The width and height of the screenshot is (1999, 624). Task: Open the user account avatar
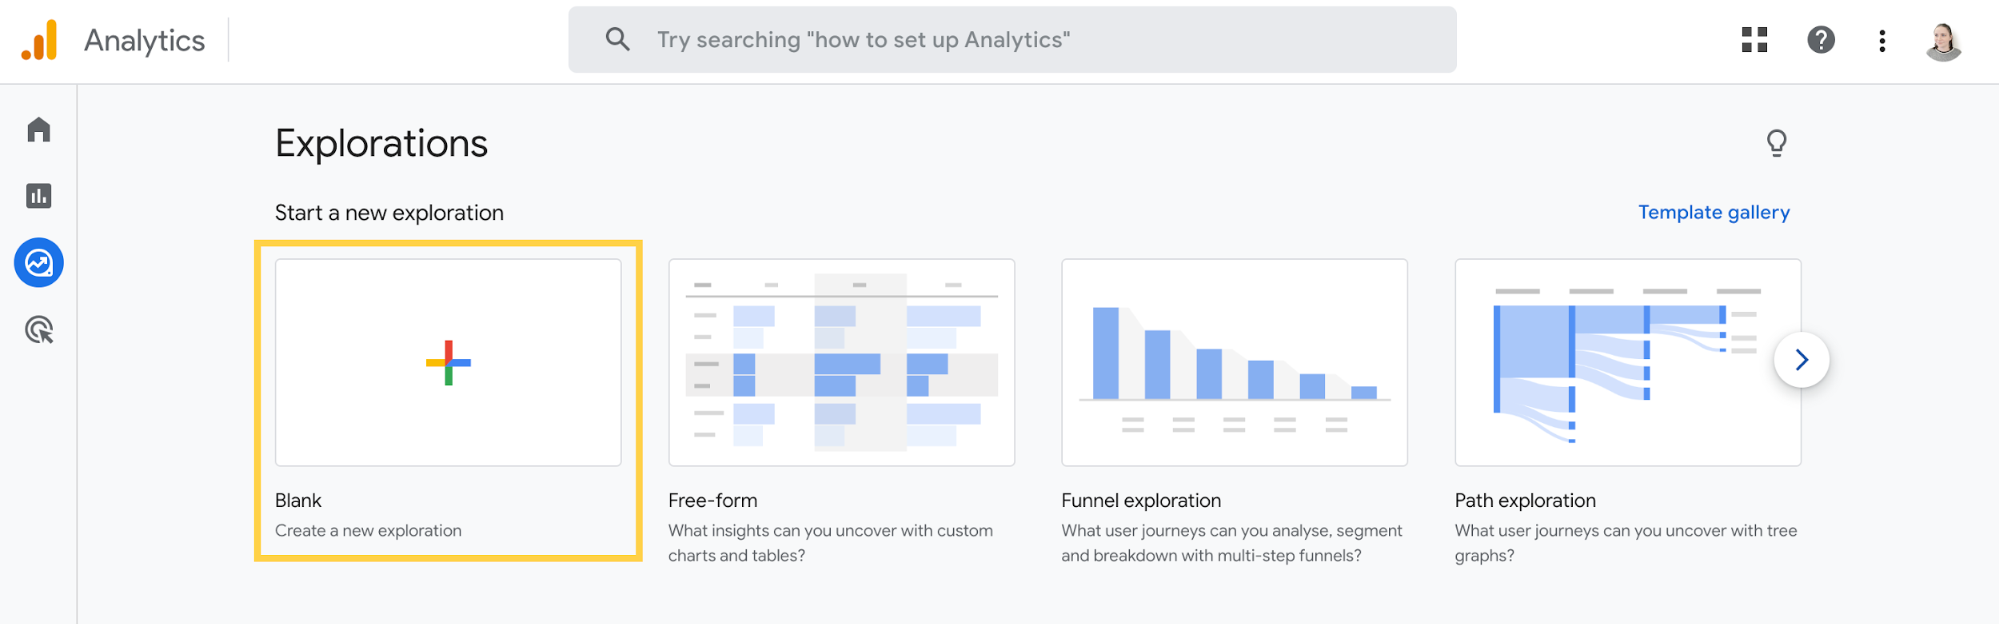(1943, 41)
